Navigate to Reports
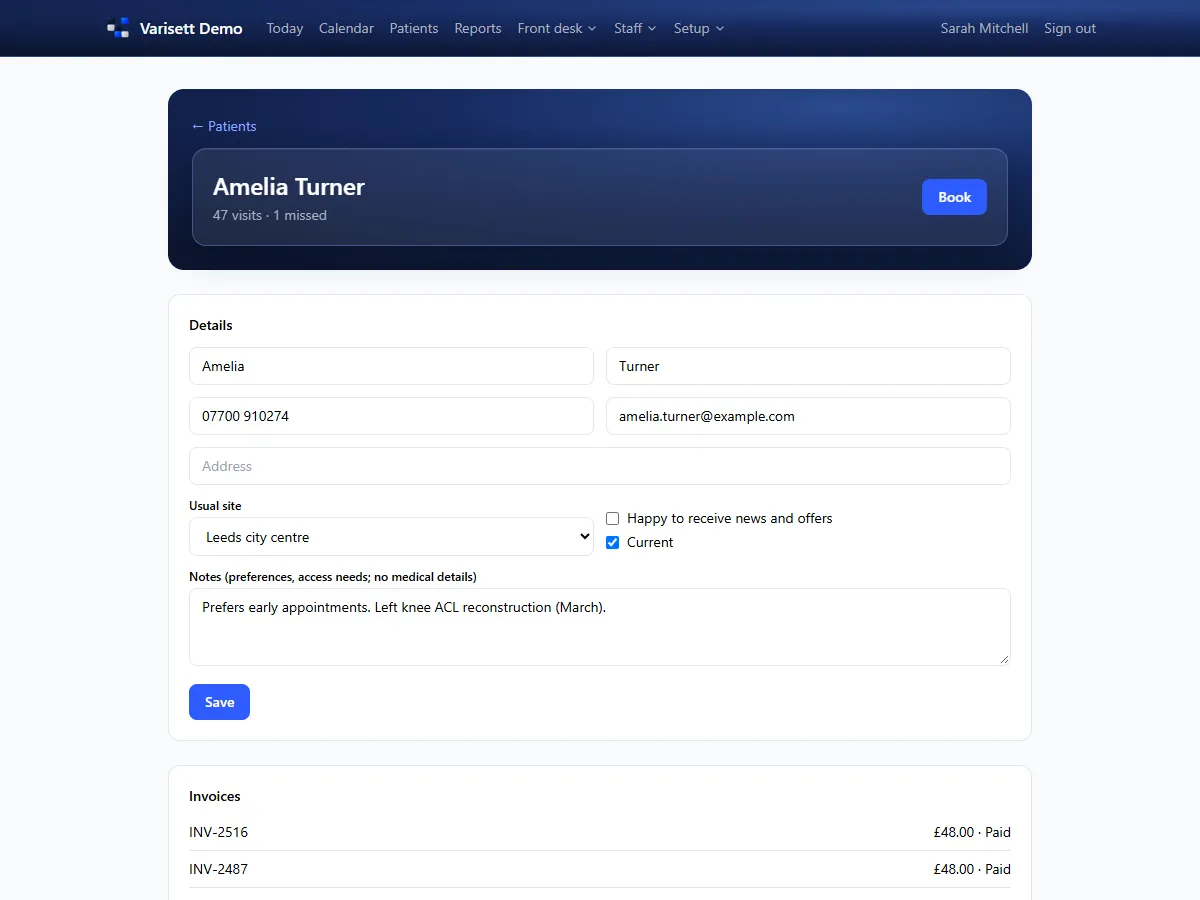The width and height of the screenshot is (1200, 900). click(x=478, y=28)
